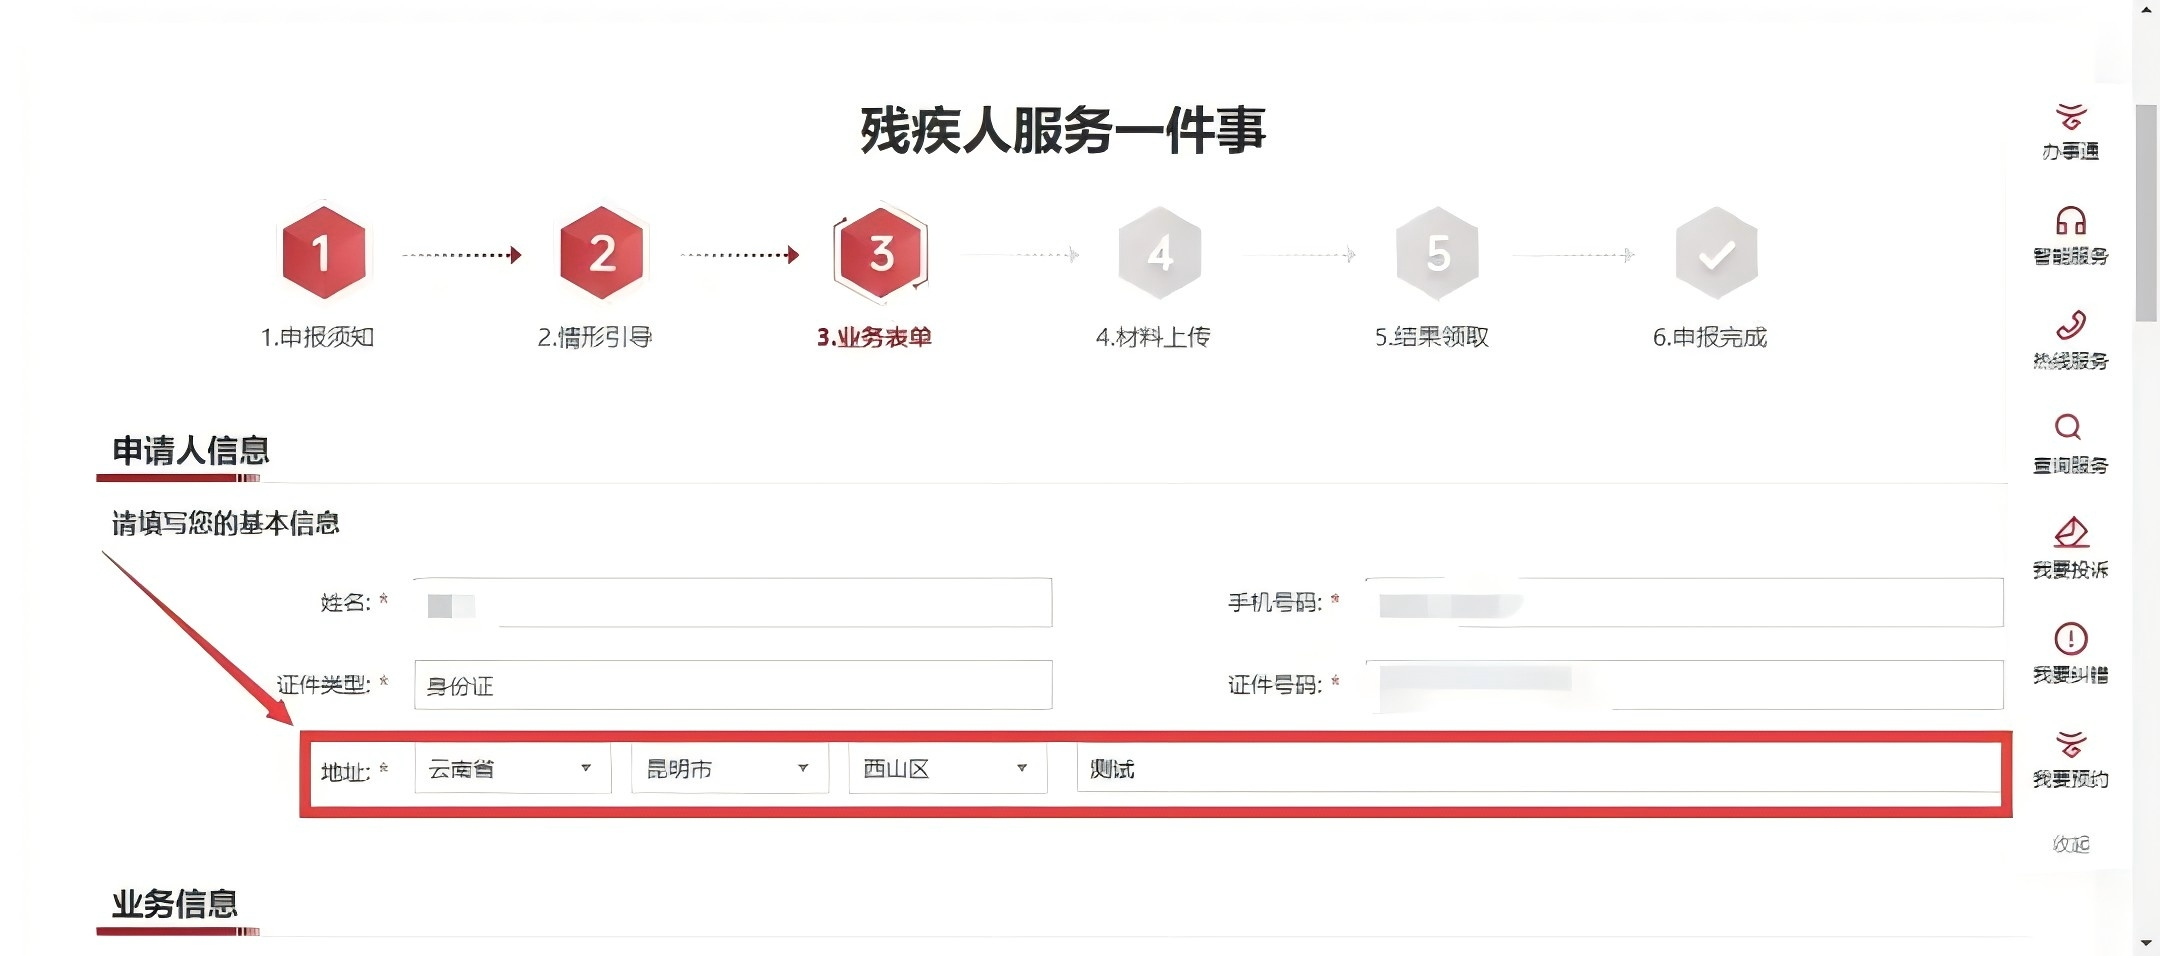Focus the 证件类型 input showing 身份证

[733, 685]
